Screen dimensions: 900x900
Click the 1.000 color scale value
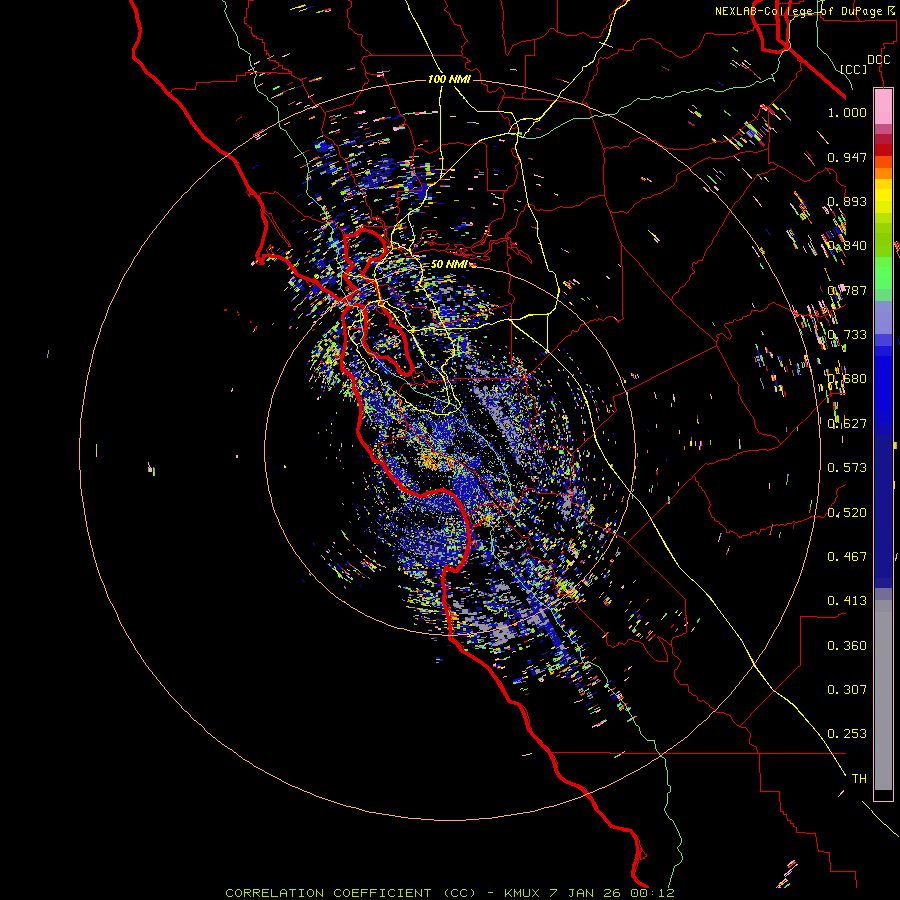tap(847, 112)
